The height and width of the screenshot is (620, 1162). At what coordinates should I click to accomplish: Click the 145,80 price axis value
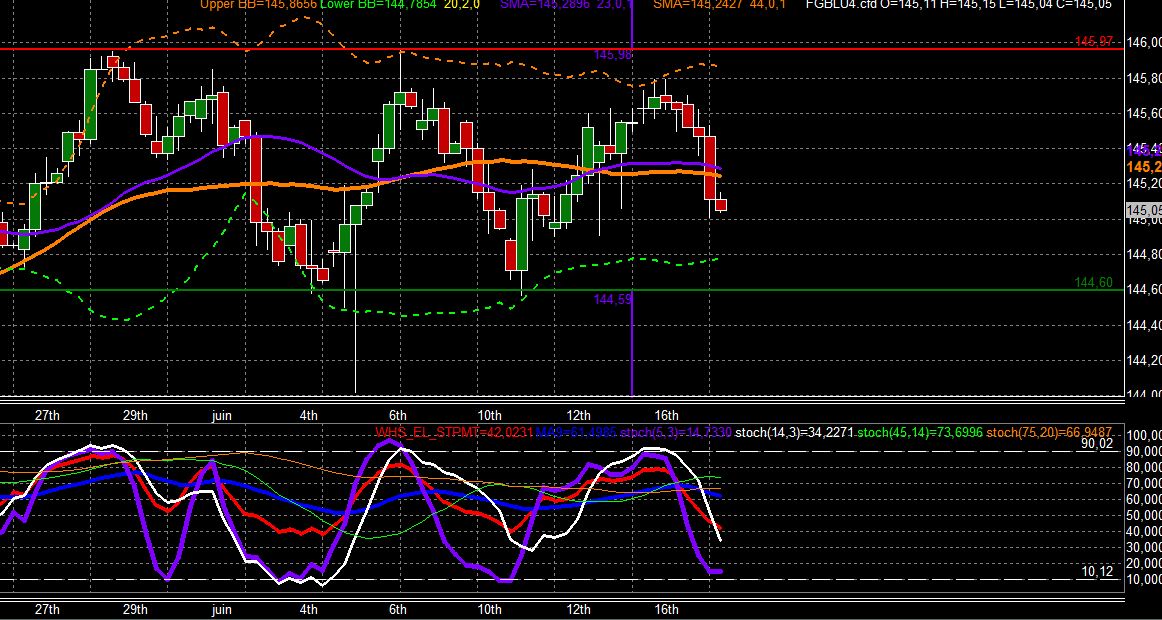click(x=1143, y=79)
